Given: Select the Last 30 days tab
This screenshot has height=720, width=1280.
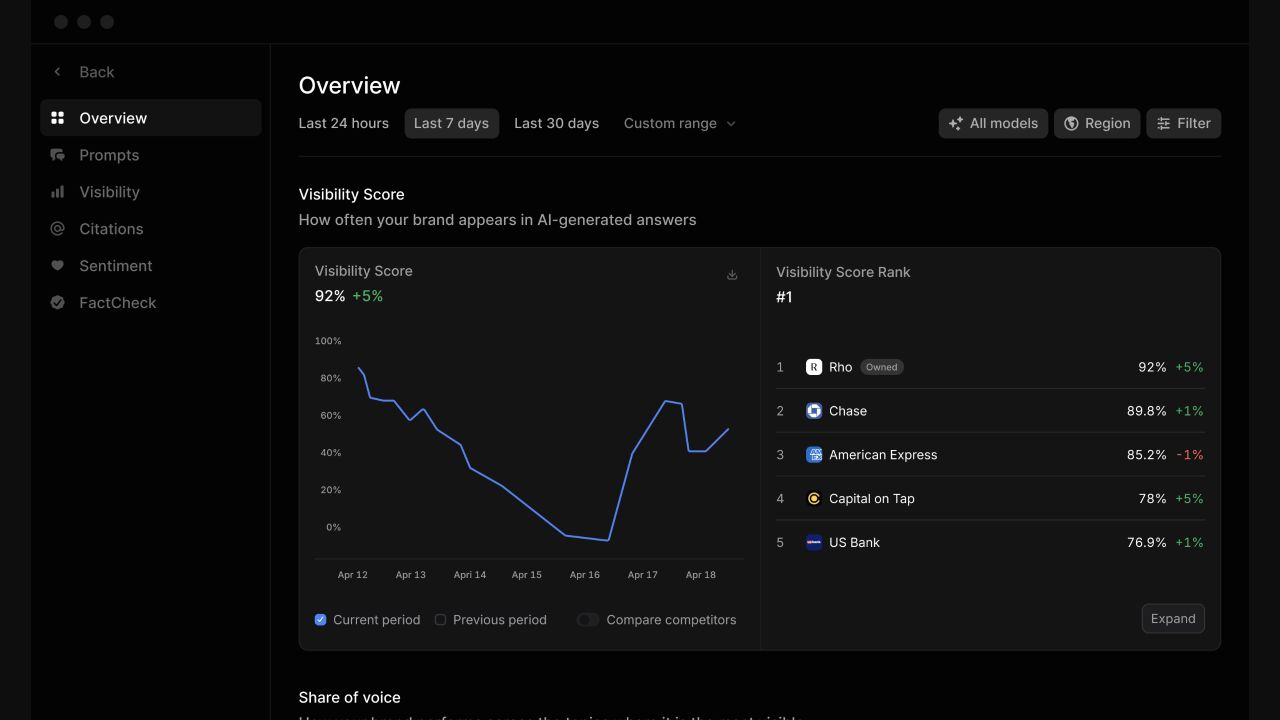Looking at the screenshot, I should tap(557, 124).
